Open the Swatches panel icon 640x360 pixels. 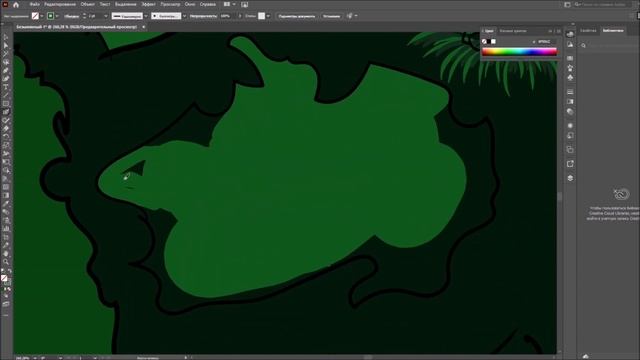coord(570,58)
